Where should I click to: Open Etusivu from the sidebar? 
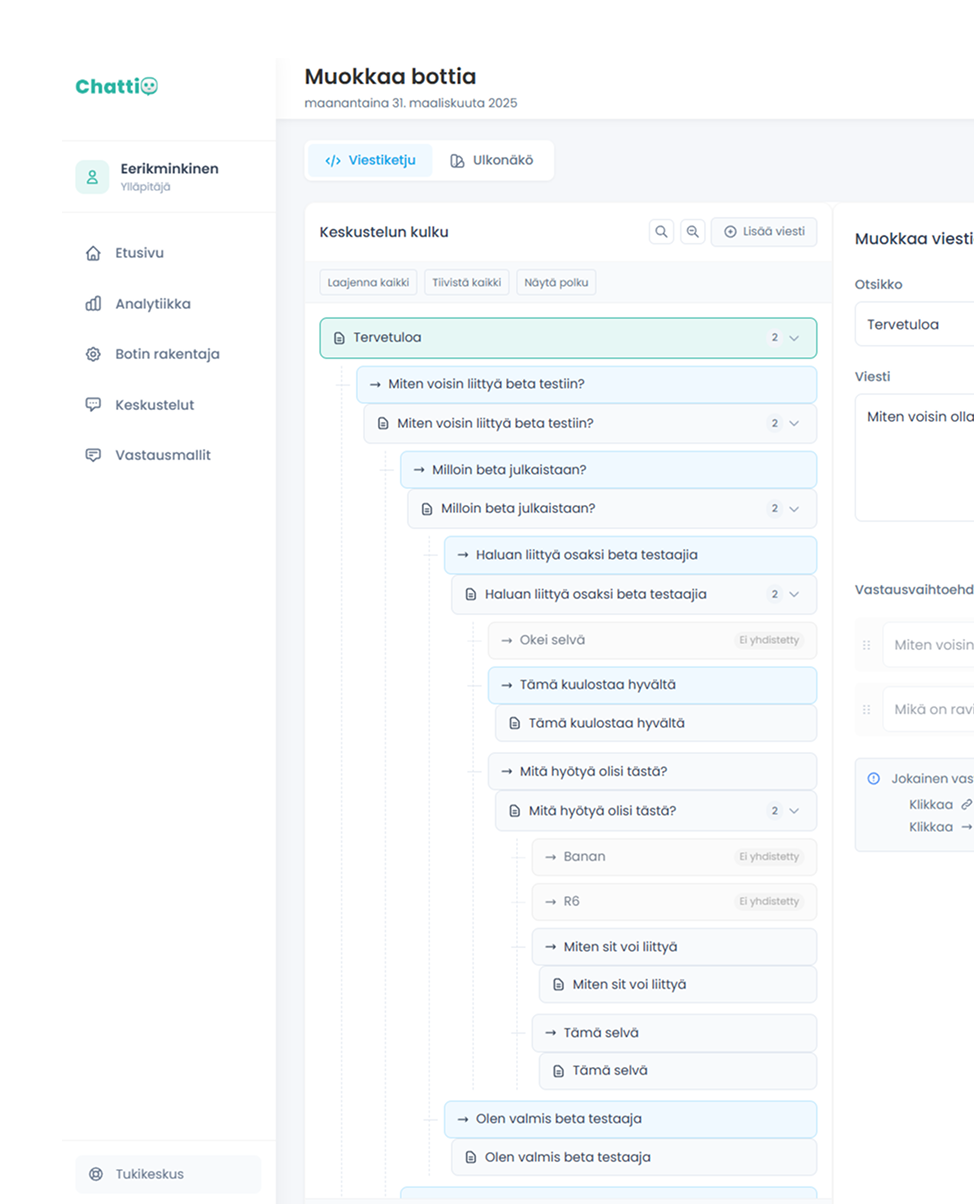click(x=139, y=253)
